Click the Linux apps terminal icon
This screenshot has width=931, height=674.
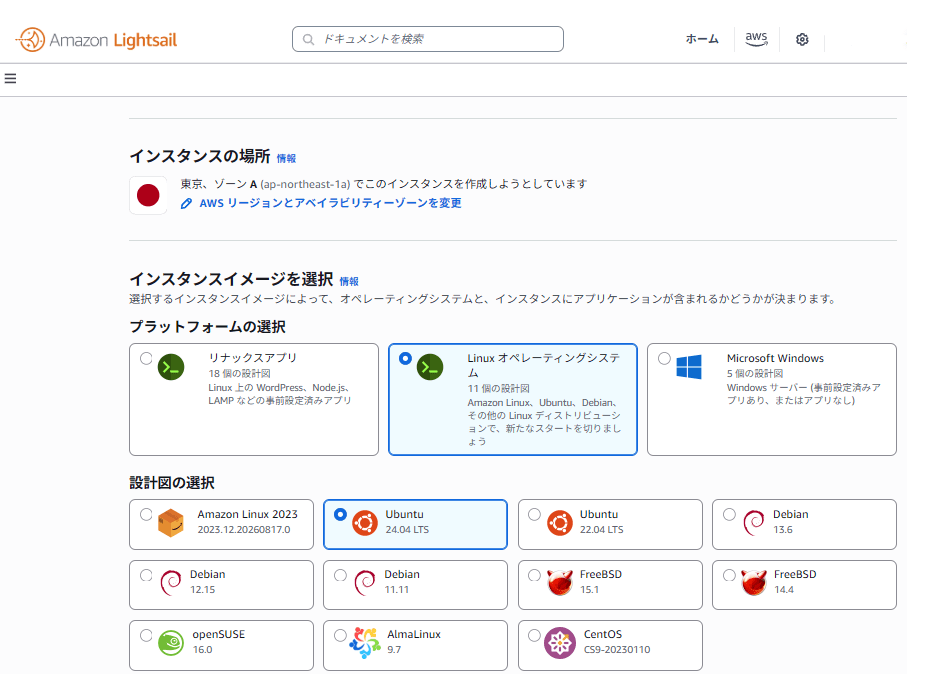(171, 367)
